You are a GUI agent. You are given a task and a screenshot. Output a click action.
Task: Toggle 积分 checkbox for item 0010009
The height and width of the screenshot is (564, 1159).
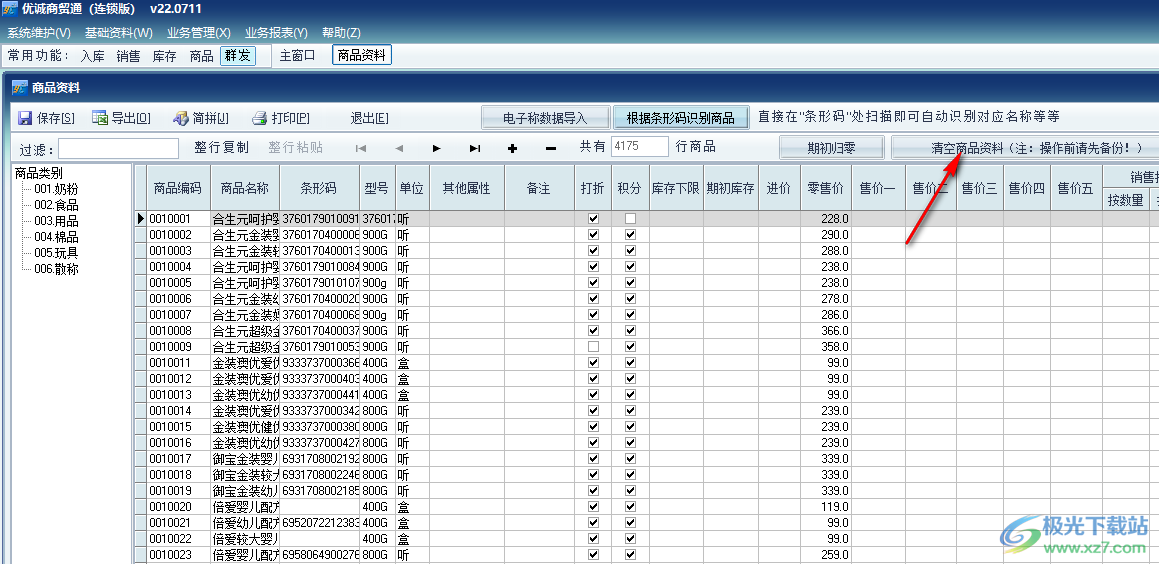[x=631, y=347]
